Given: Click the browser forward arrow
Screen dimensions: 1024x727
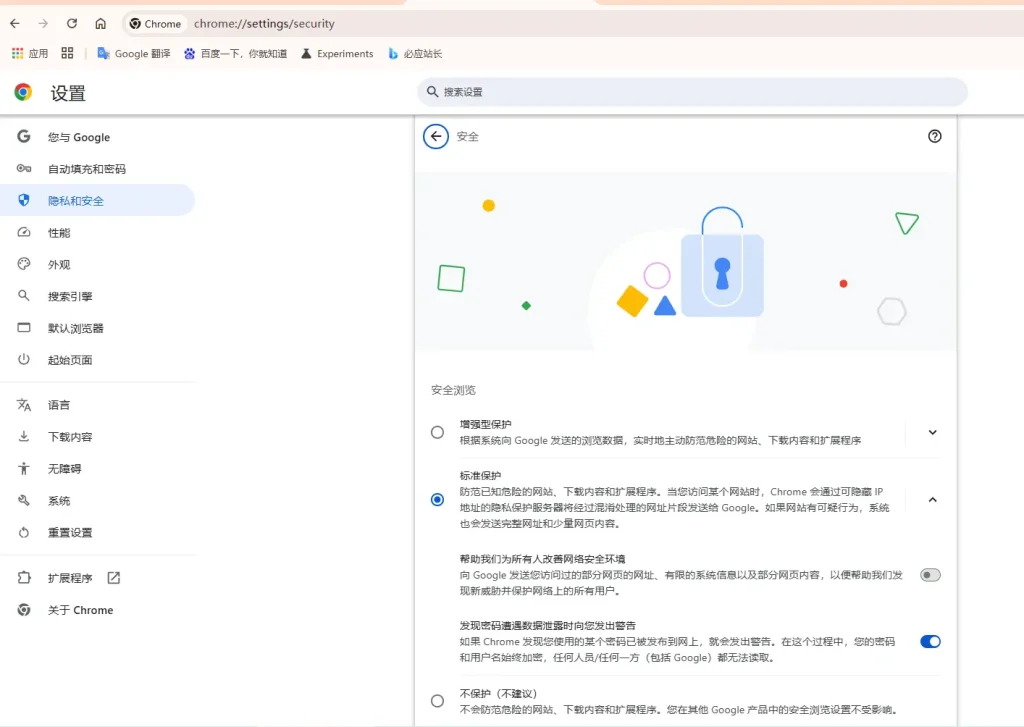Looking at the screenshot, I should [x=43, y=24].
